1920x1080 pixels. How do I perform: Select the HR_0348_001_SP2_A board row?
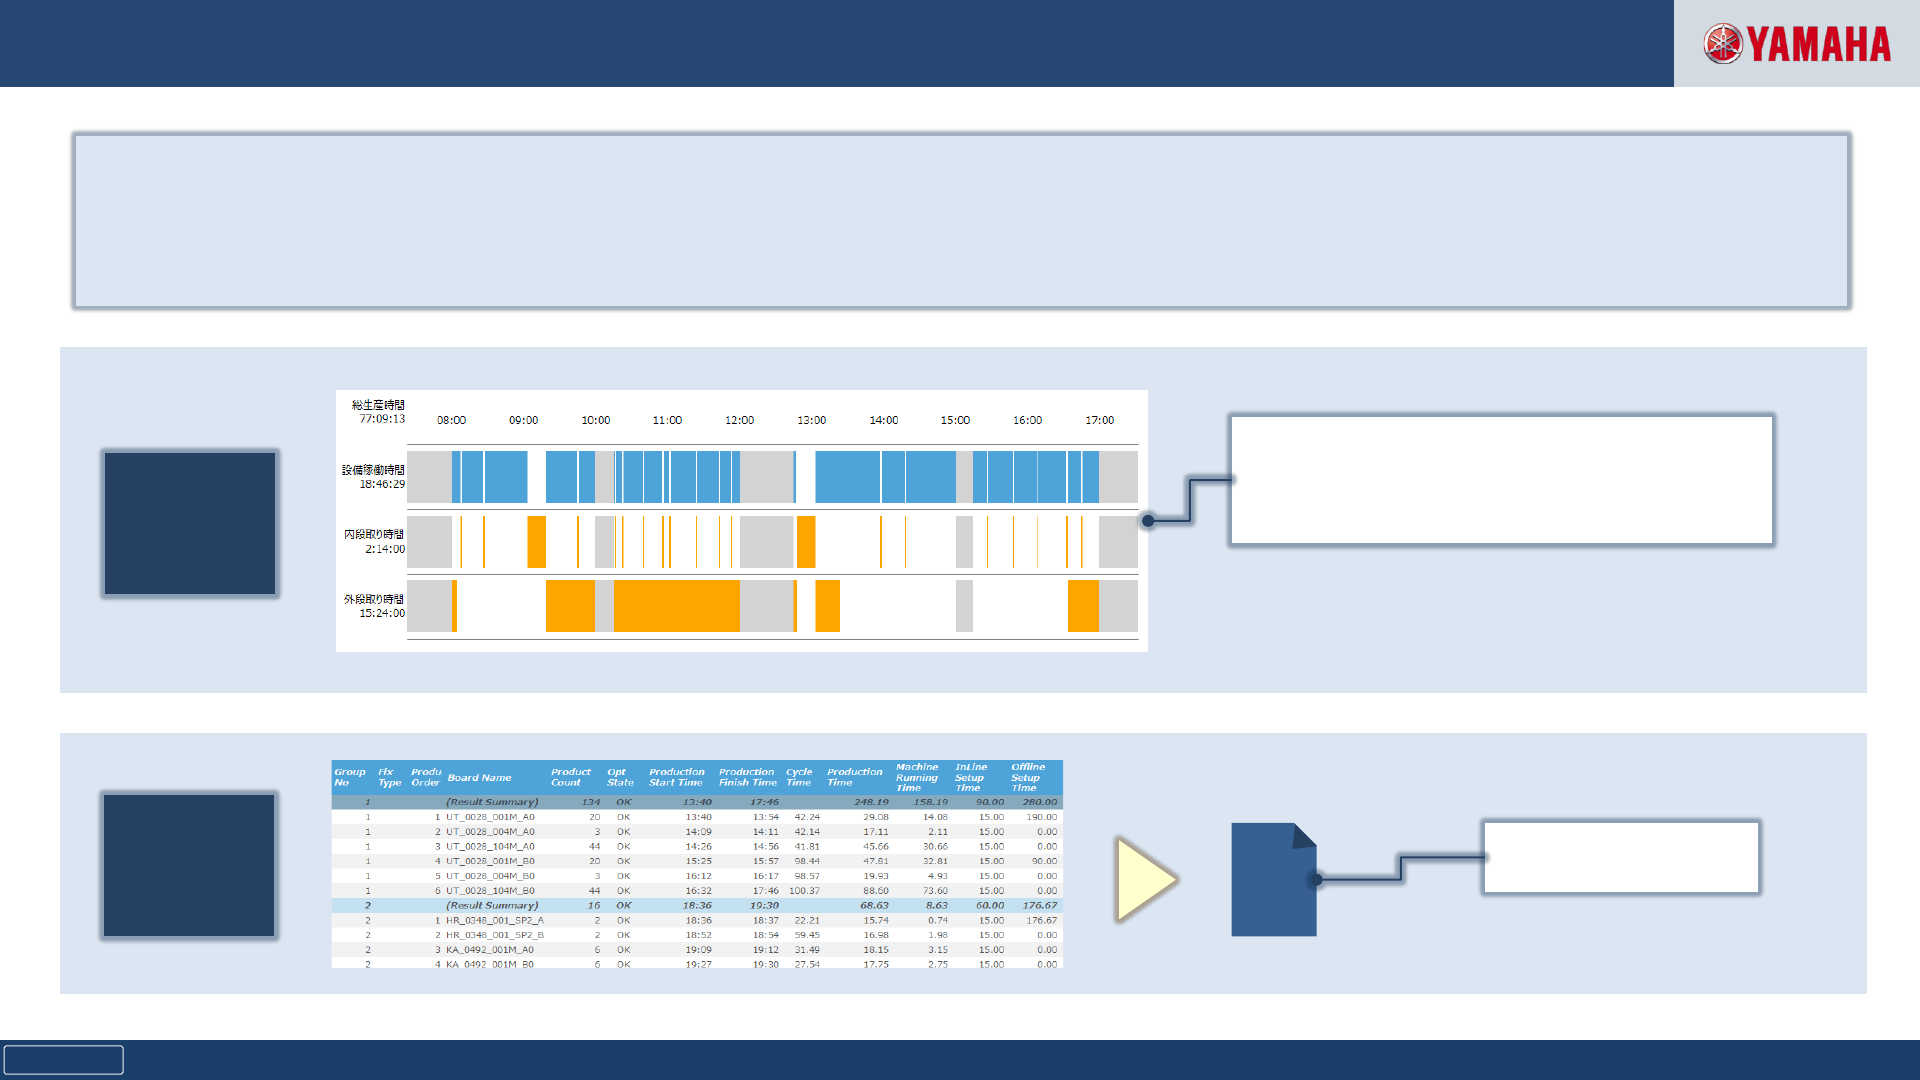coord(494,920)
